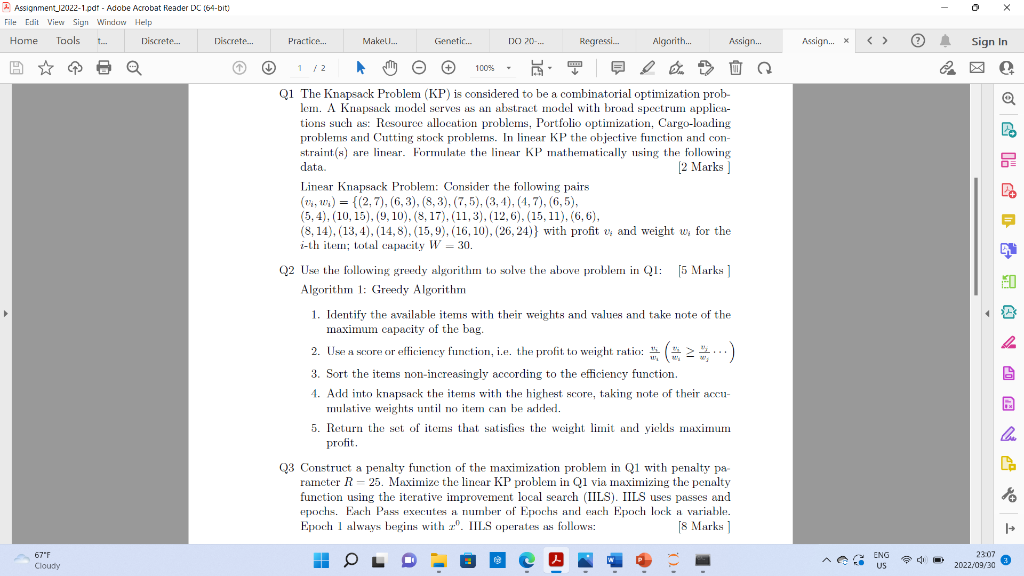This screenshot has height=576, width=1024.
Task: Activate the Selection arrow tool
Action: 361,68
